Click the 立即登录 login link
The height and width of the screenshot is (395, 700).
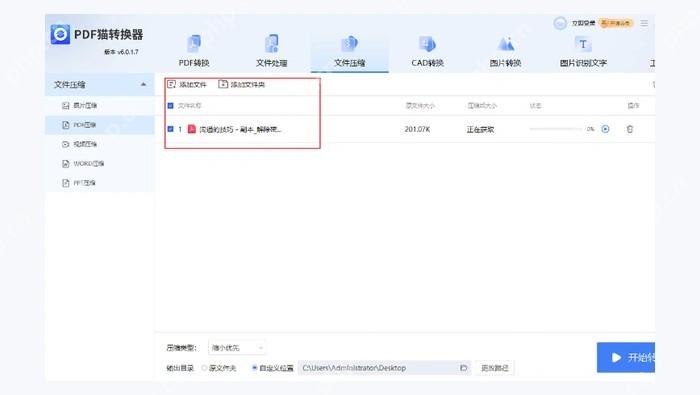[x=583, y=23]
